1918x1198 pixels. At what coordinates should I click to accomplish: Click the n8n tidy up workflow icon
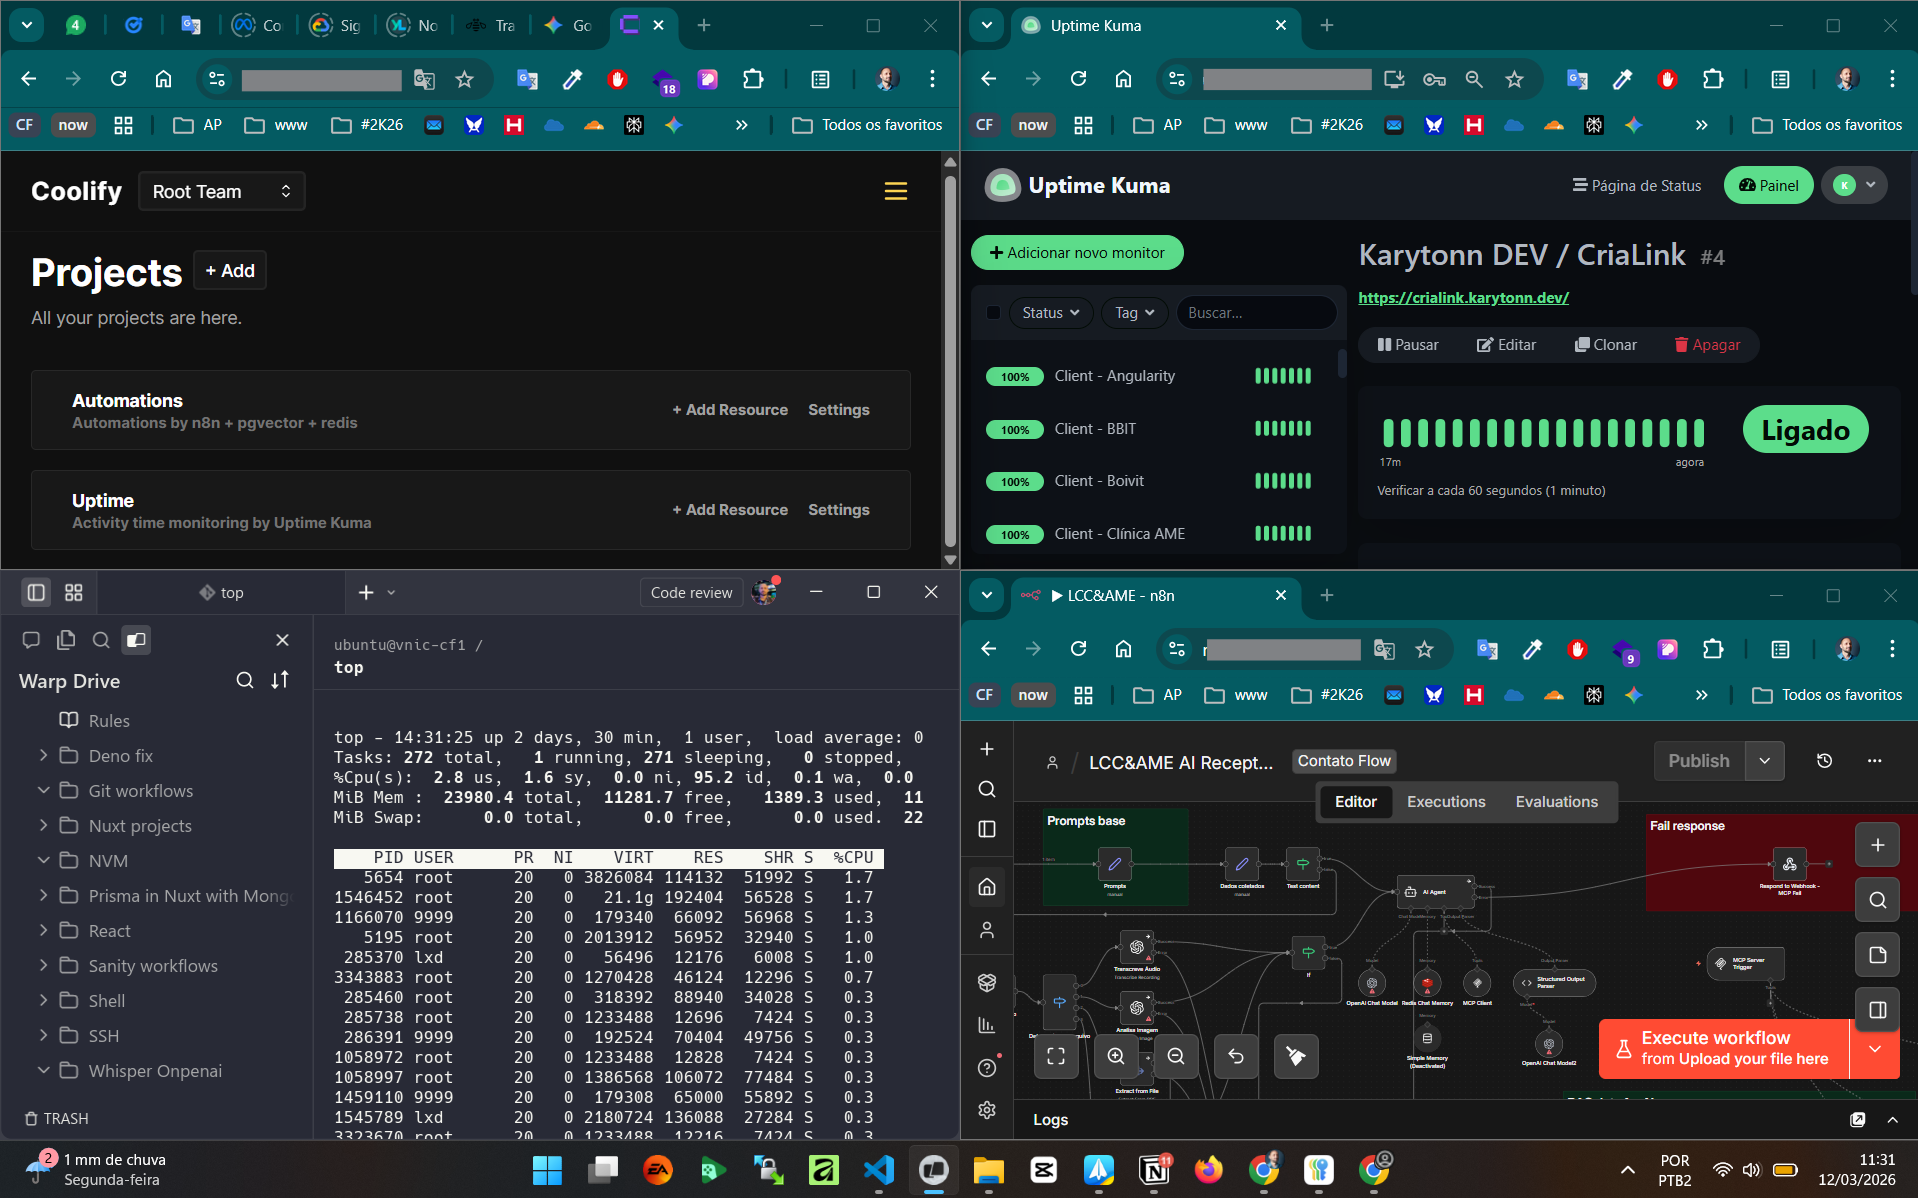click(x=1296, y=1056)
